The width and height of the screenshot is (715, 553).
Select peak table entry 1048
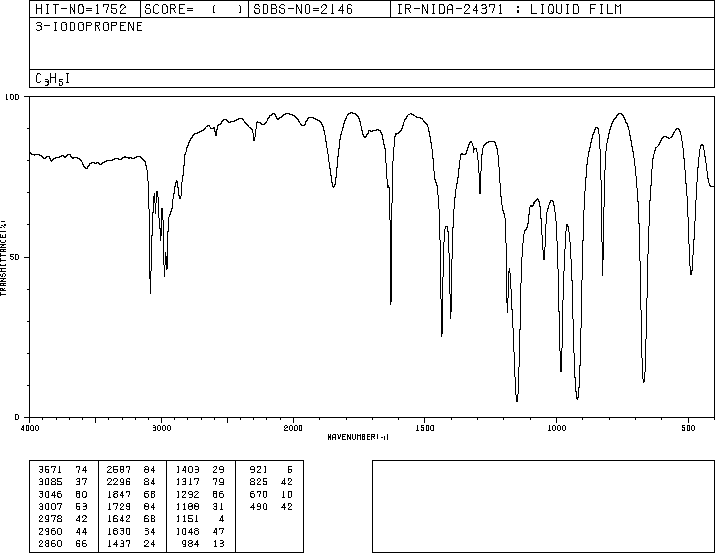[x=187, y=531]
